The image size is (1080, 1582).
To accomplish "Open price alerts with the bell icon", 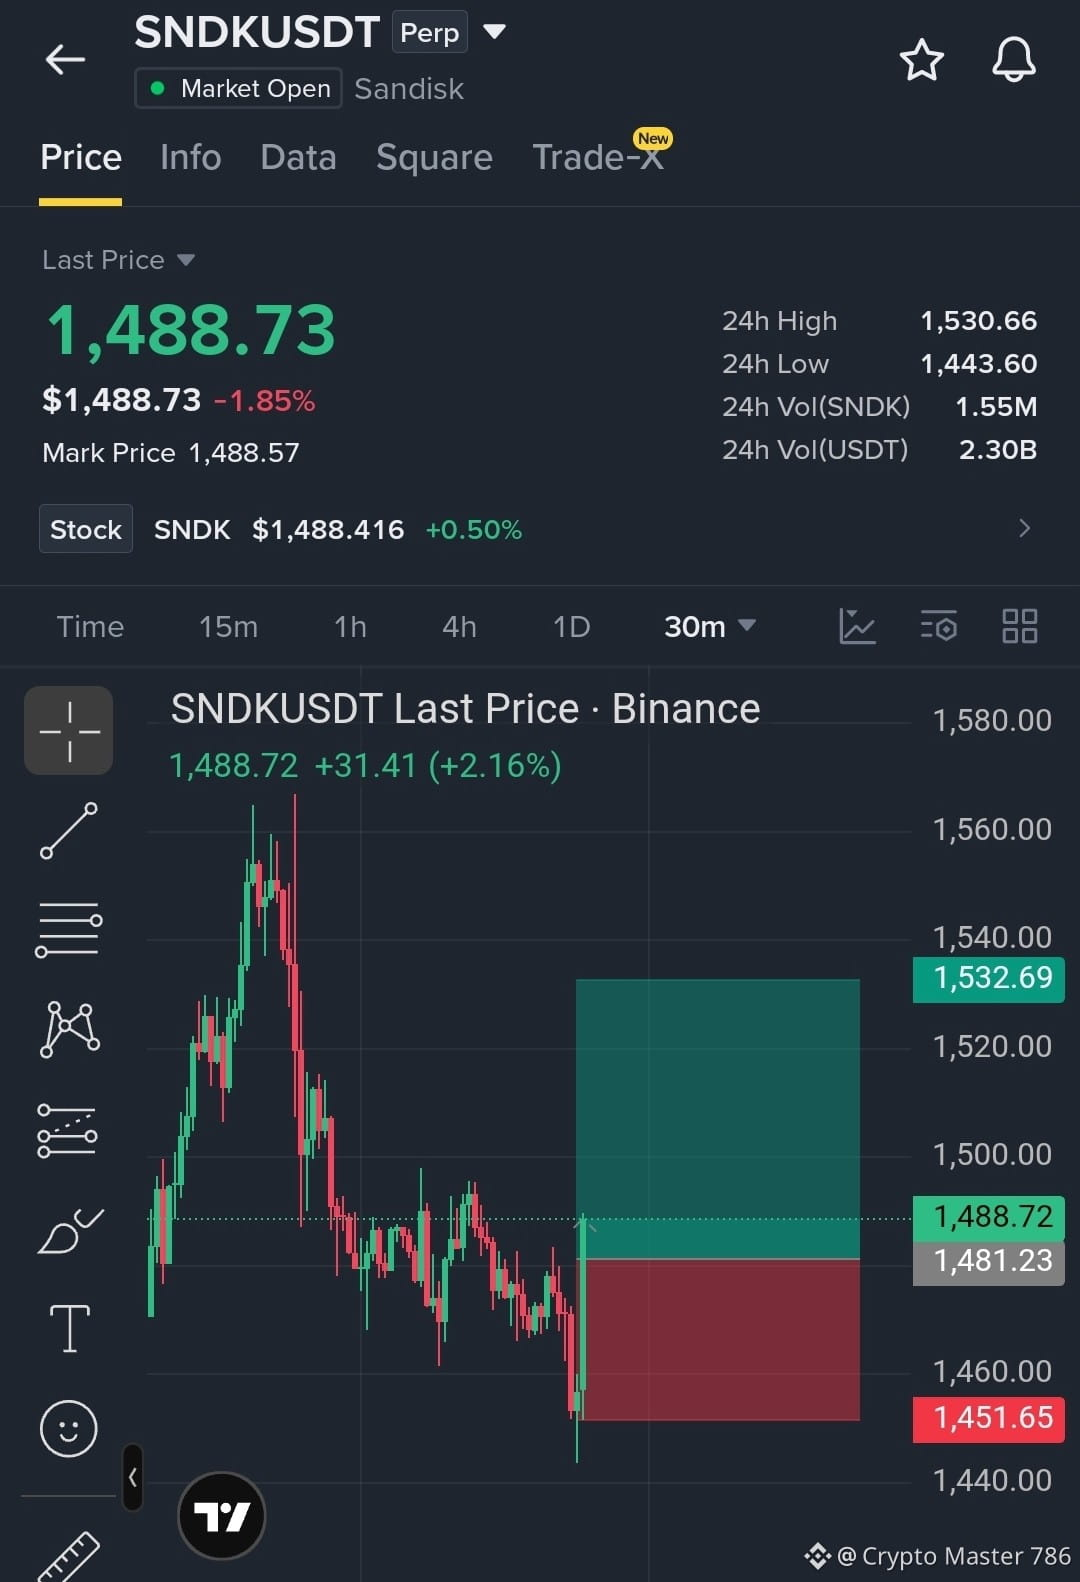I will pos(1013,60).
